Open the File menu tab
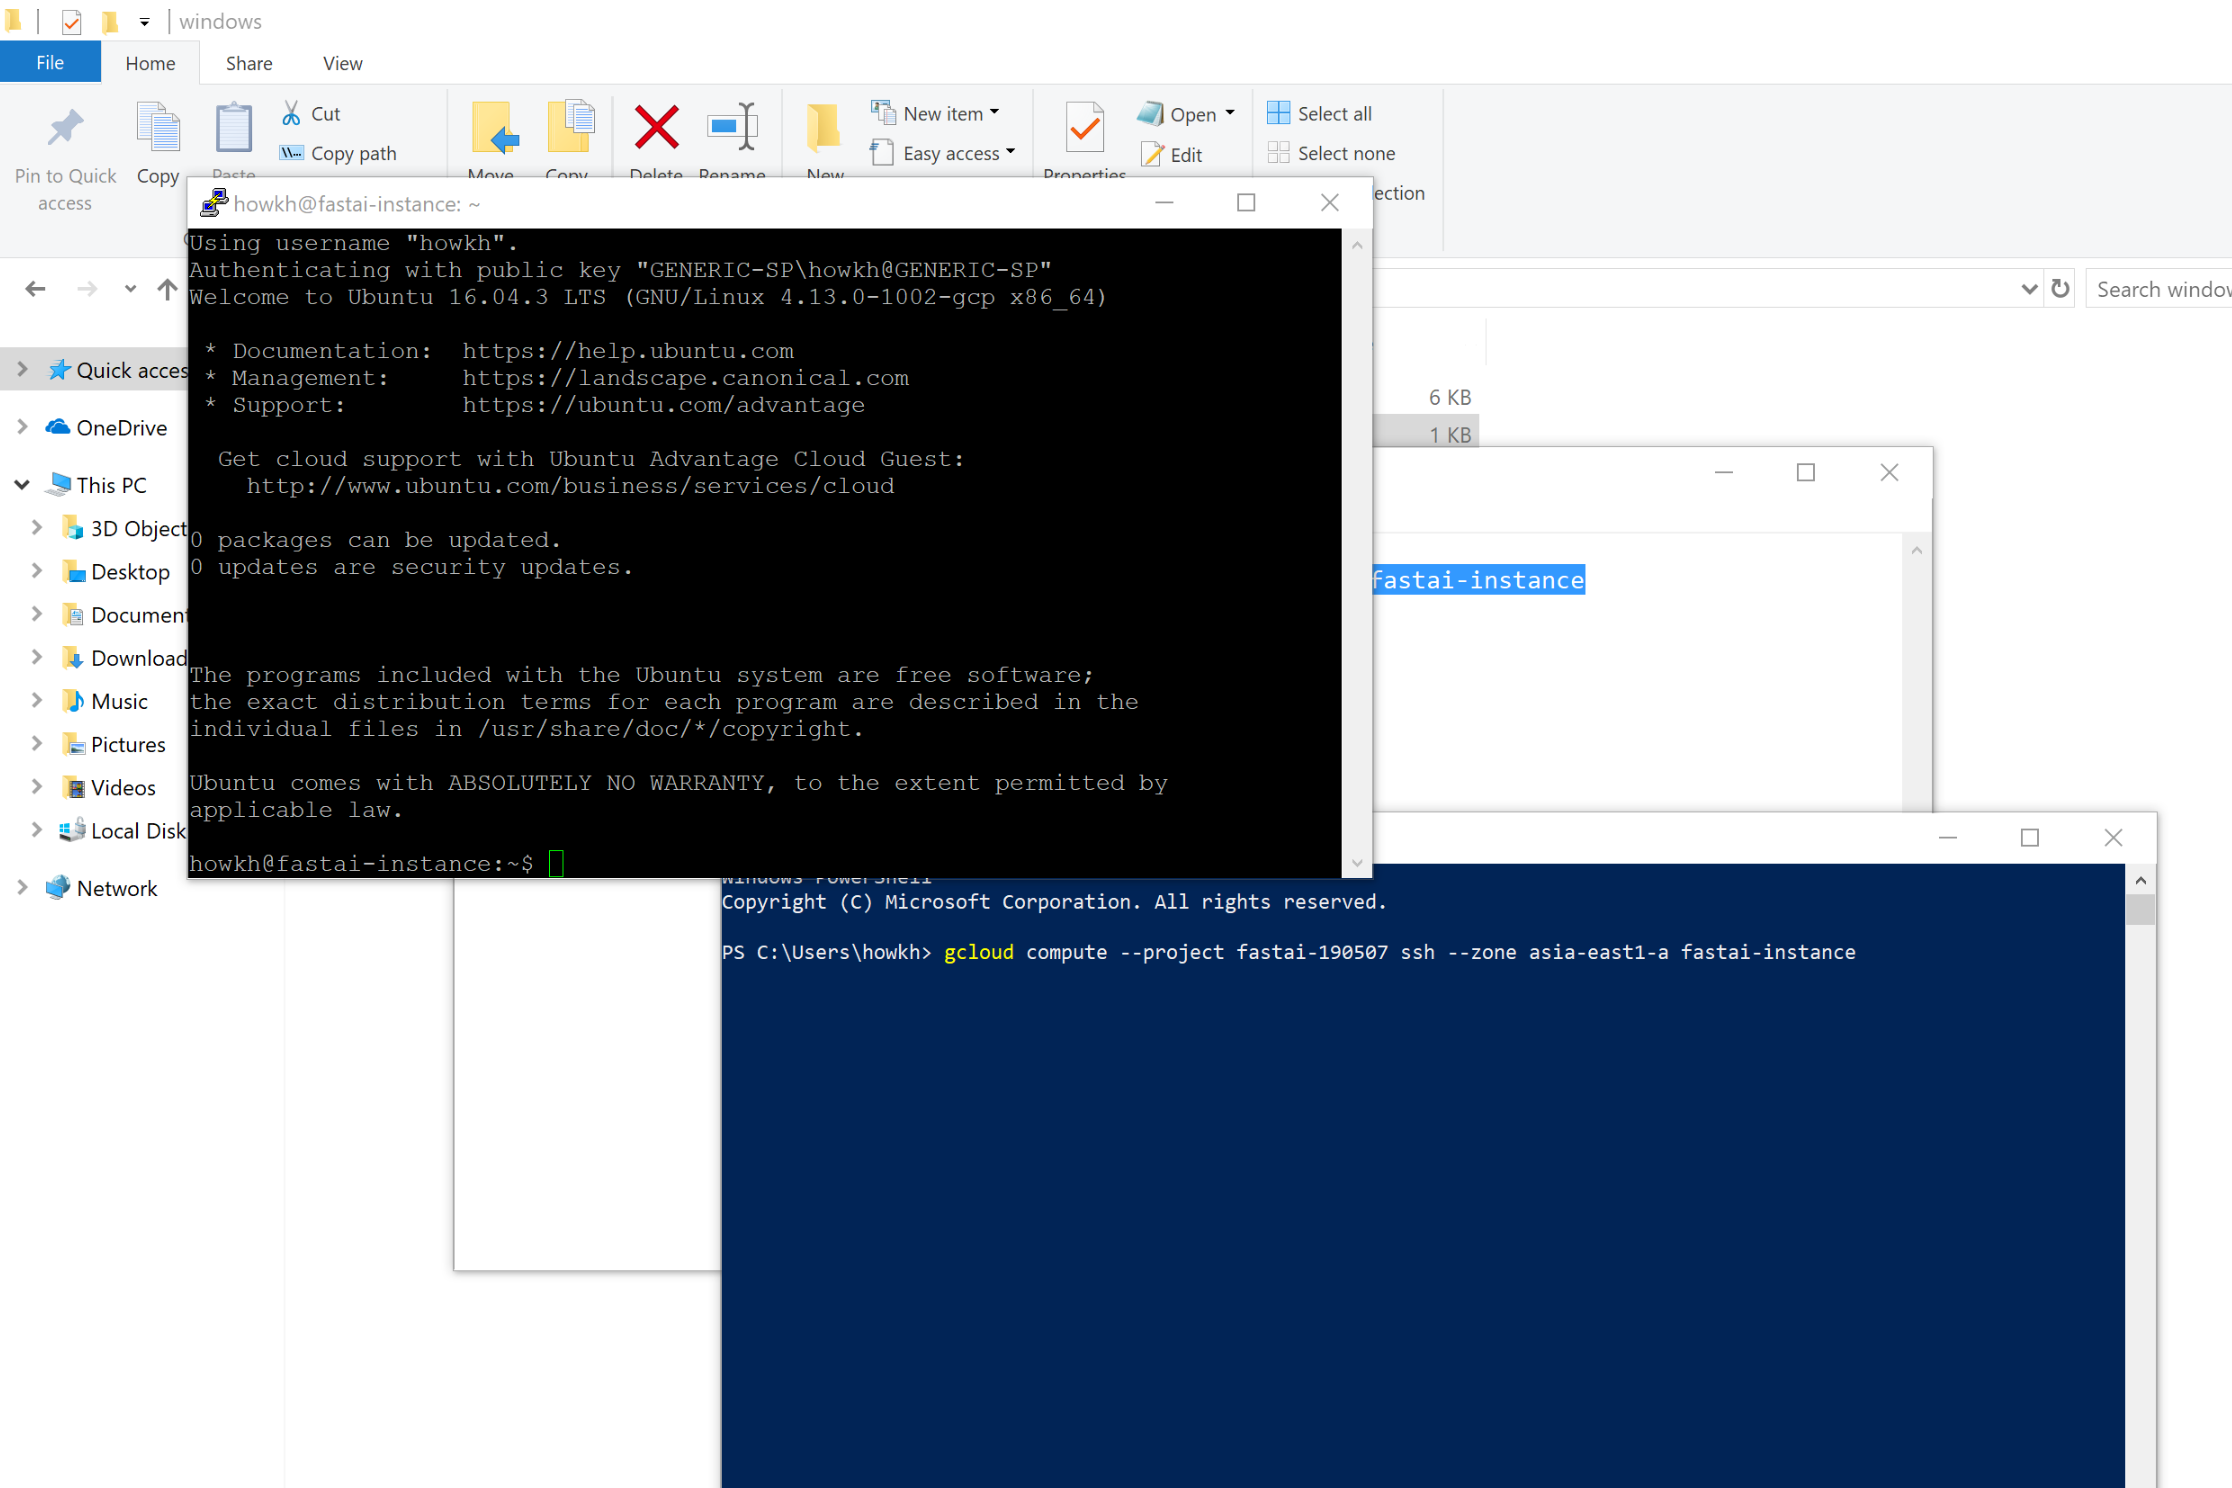The height and width of the screenshot is (1488, 2232). click(x=50, y=63)
